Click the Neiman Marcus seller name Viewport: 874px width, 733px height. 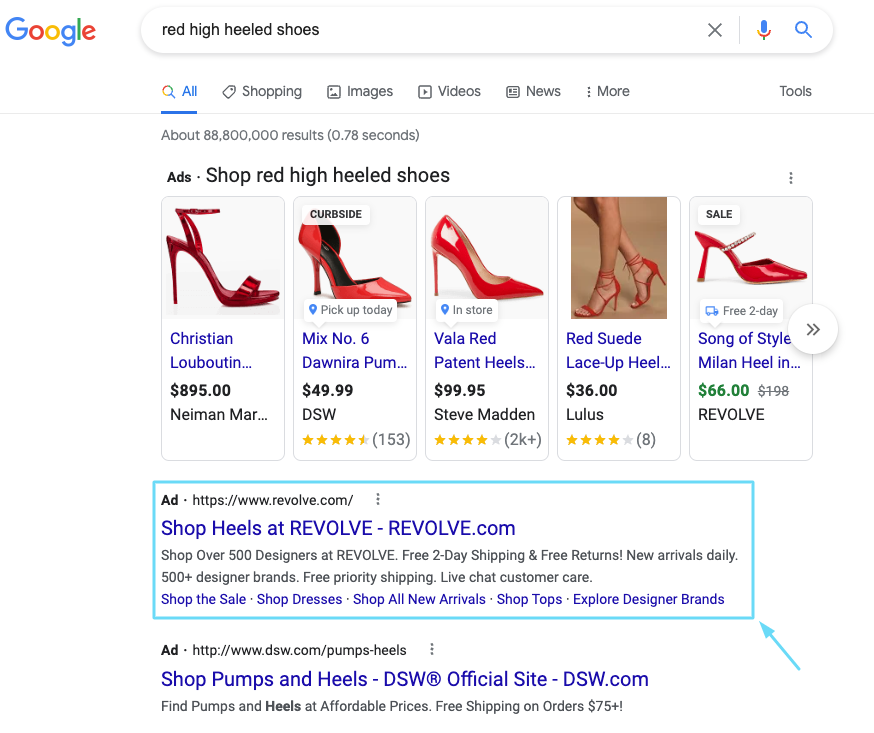(x=219, y=415)
